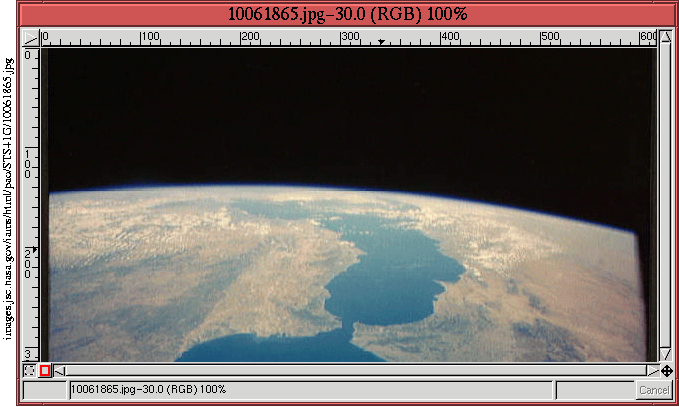Image resolution: width=679 pixels, height=407 pixels.
Task: Click the vertical scrollbar up arrow
Action: pyautogui.click(x=667, y=38)
